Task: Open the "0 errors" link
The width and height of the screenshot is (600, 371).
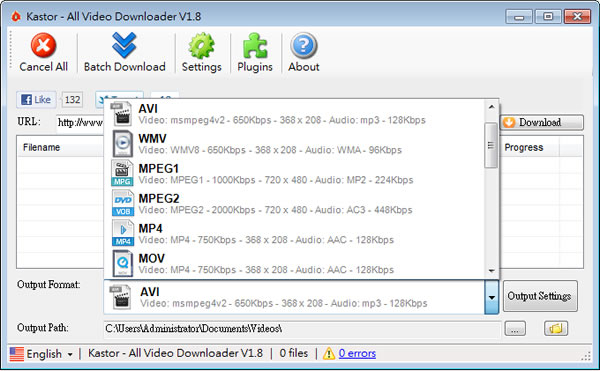Action: 357,353
